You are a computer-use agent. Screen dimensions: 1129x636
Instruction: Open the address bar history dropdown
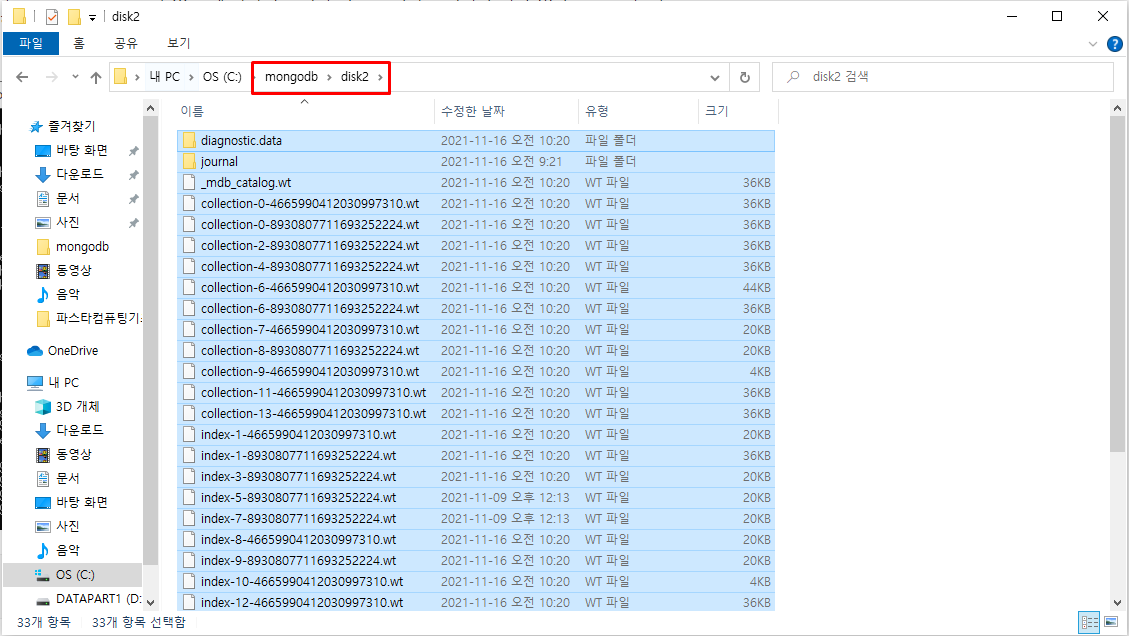(x=714, y=77)
